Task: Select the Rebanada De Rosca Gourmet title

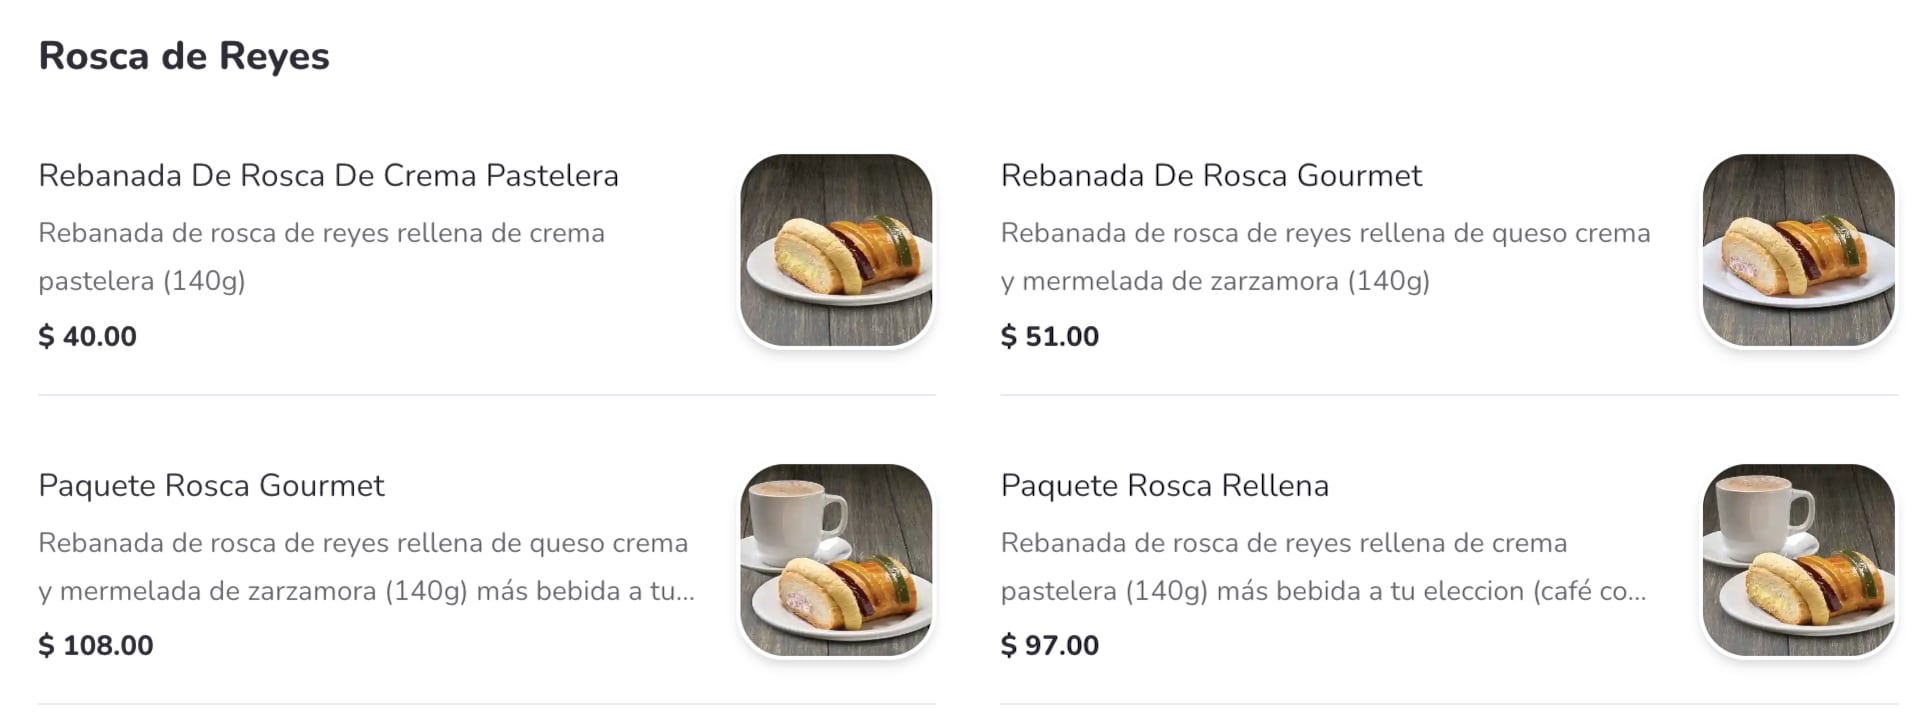Action: [1210, 176]
